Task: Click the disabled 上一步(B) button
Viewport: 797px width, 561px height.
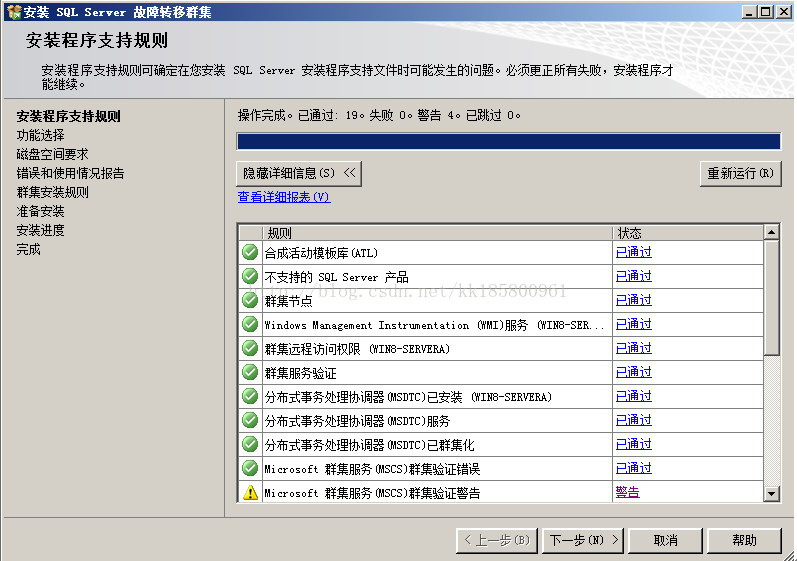Action: click(x=498, y=540)
